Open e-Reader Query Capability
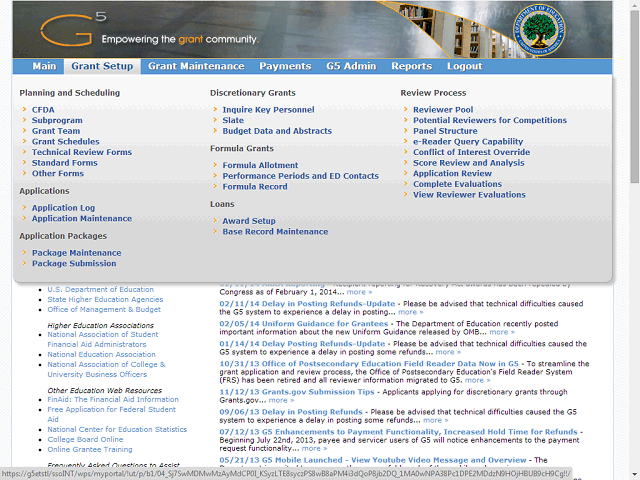Viewport: 640px width, 480px height. [x=468, y=142]
